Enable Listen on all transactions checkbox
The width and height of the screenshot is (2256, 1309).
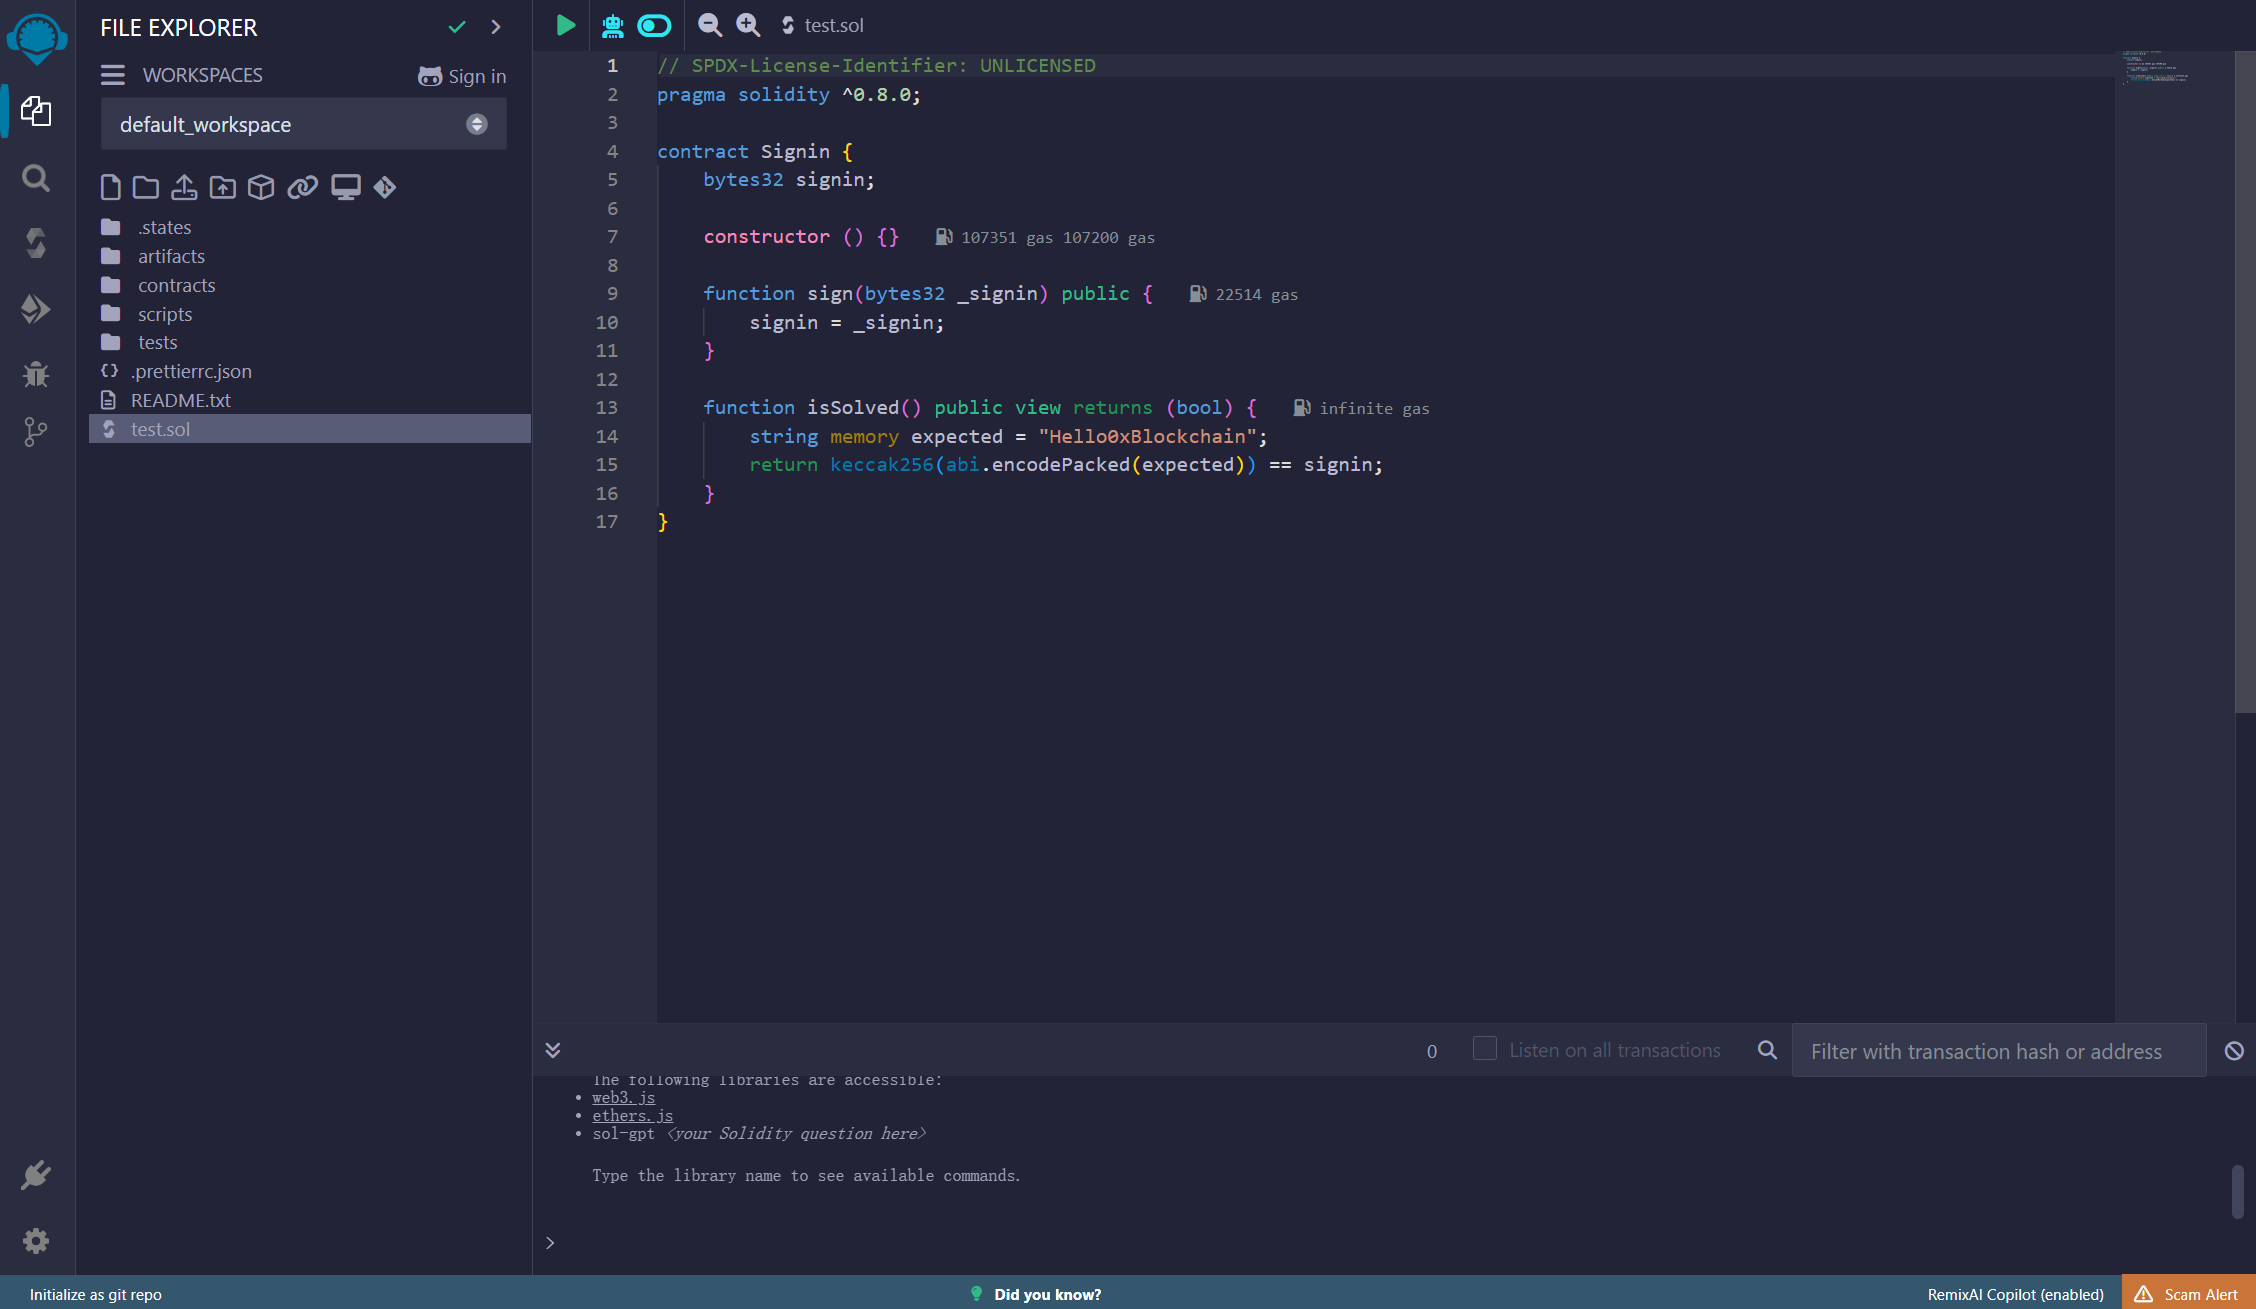click(x=1485, y=1049)
